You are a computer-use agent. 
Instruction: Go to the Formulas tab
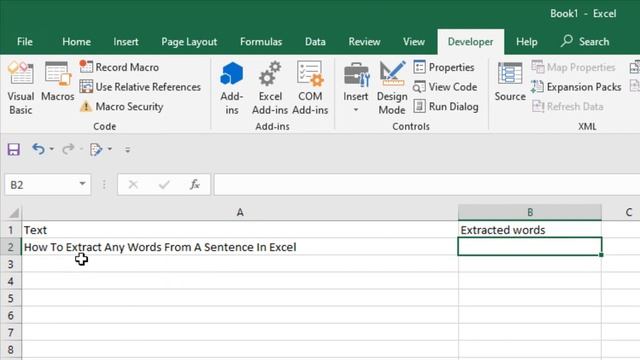[261, 42]
